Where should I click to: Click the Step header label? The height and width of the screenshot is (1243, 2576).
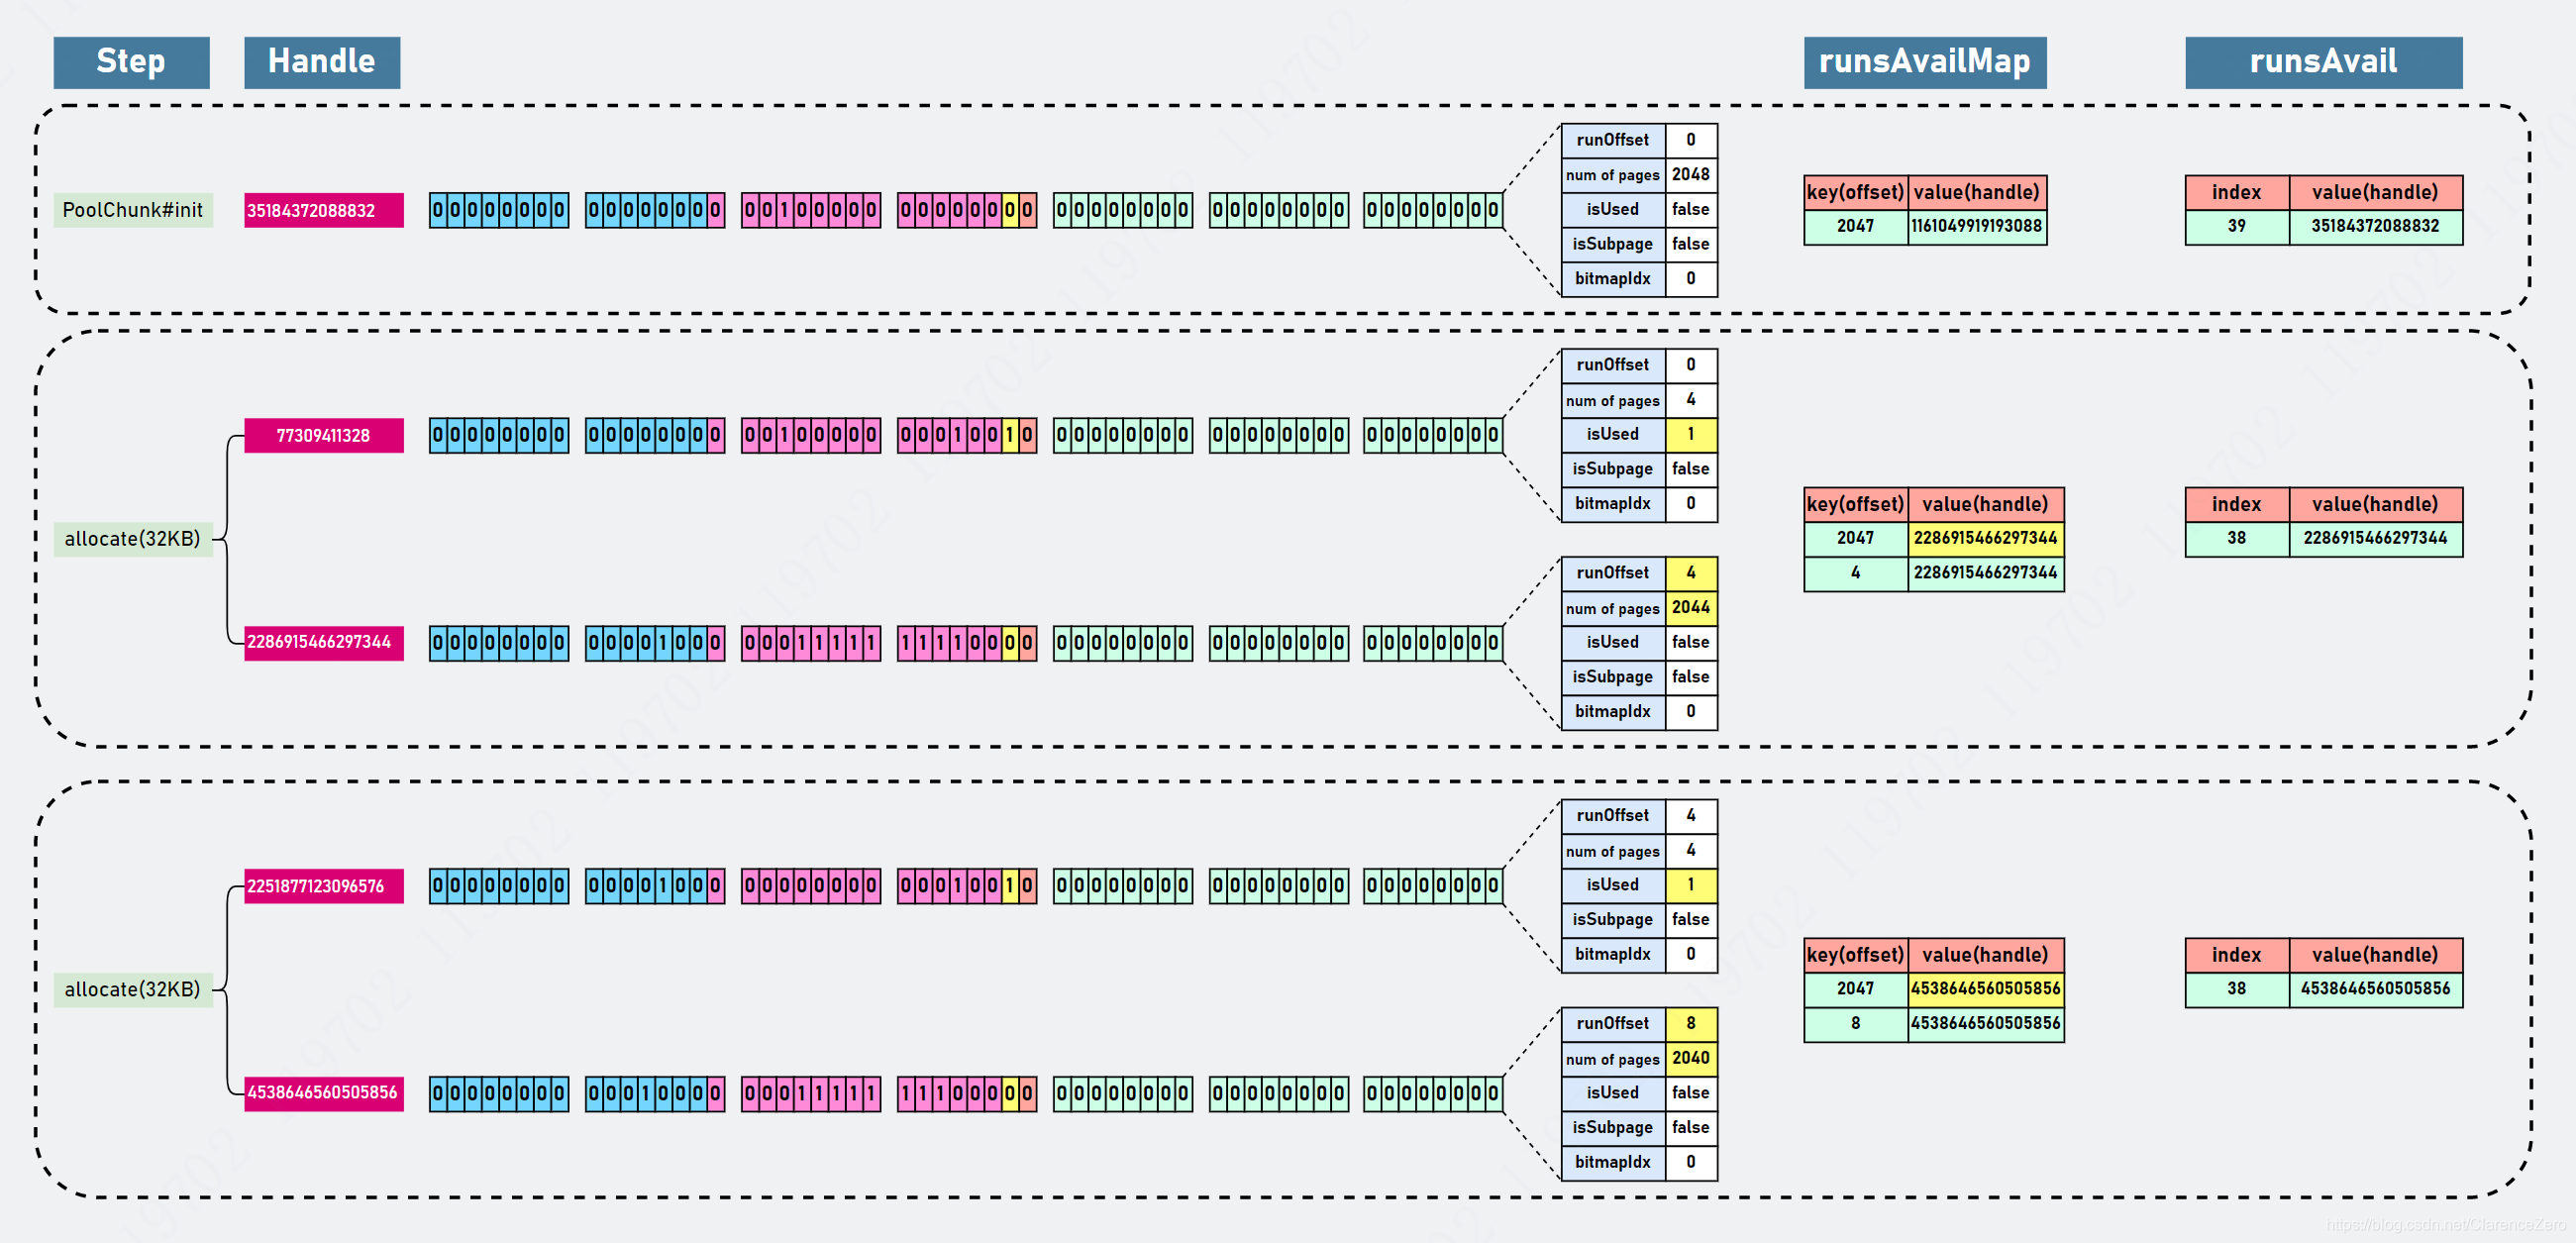pos(131,62)
